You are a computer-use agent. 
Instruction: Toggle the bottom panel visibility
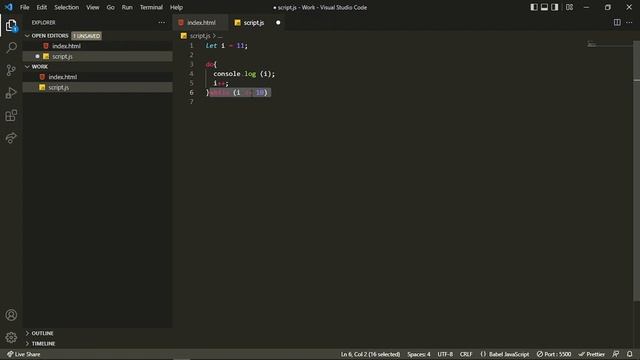[x=544, y=7]
